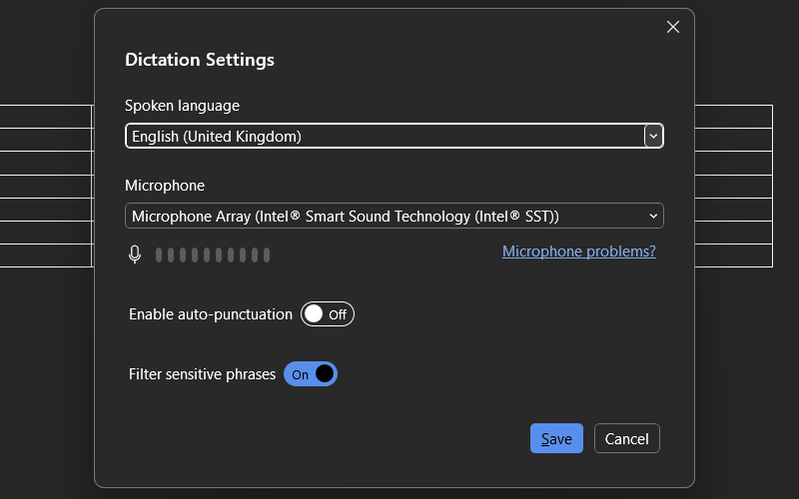Image resolution: width=799 pixels, height=499 pixels.
Task: Click the chevron arrow on Microphone dropdown
Action: pyautogui.click(x=654, y=216)
